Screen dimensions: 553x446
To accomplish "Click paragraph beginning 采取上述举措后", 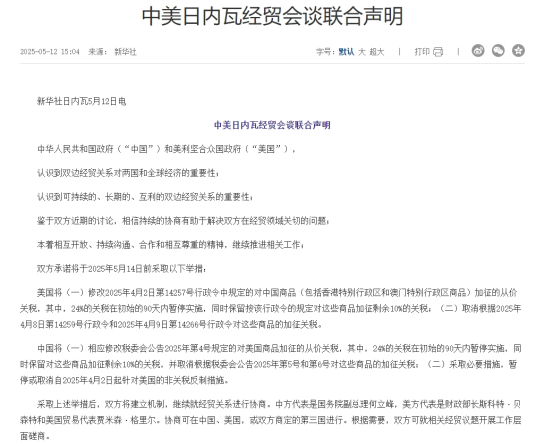I will coord(271,420).
